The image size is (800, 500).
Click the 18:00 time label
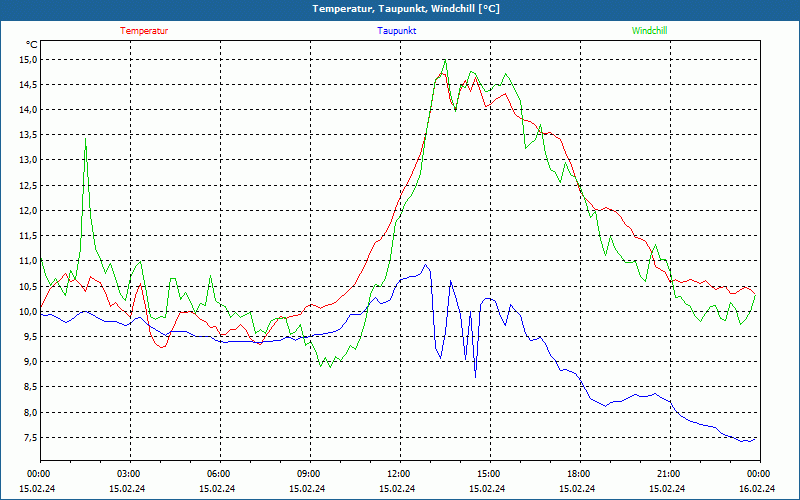580,474
